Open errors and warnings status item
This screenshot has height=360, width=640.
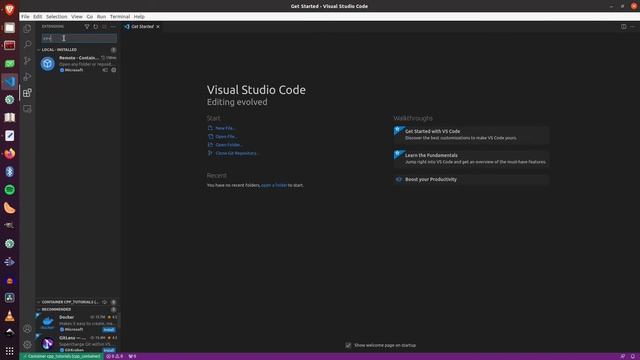[115, 356]
